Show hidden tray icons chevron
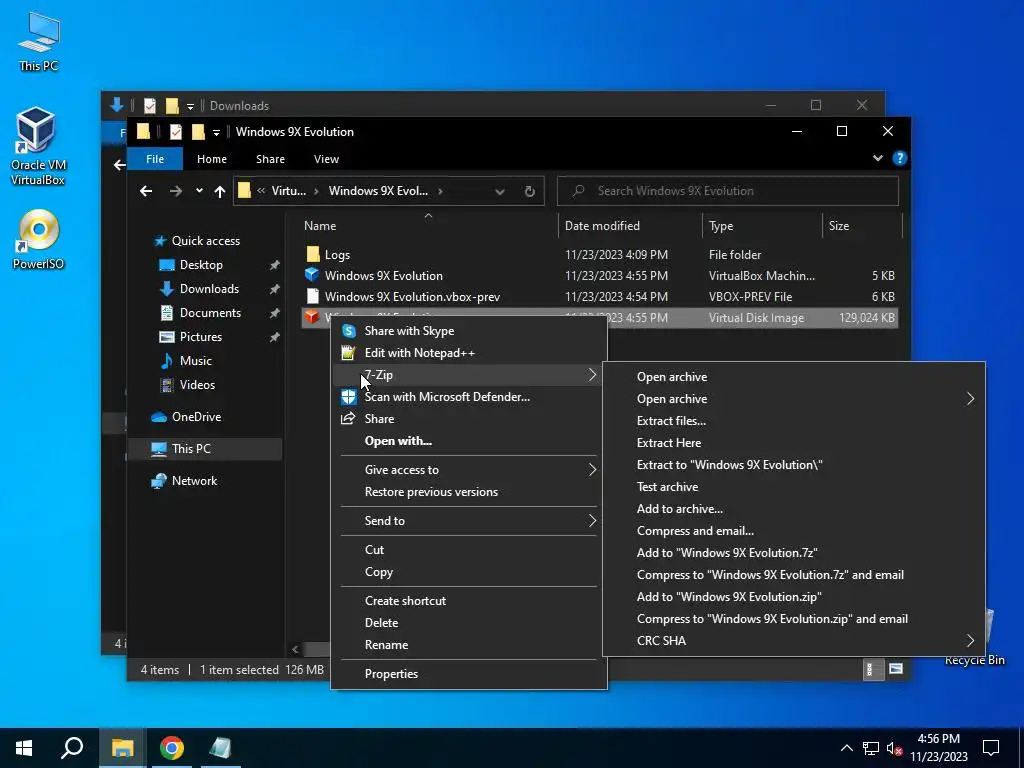 (x=846, y=748)
